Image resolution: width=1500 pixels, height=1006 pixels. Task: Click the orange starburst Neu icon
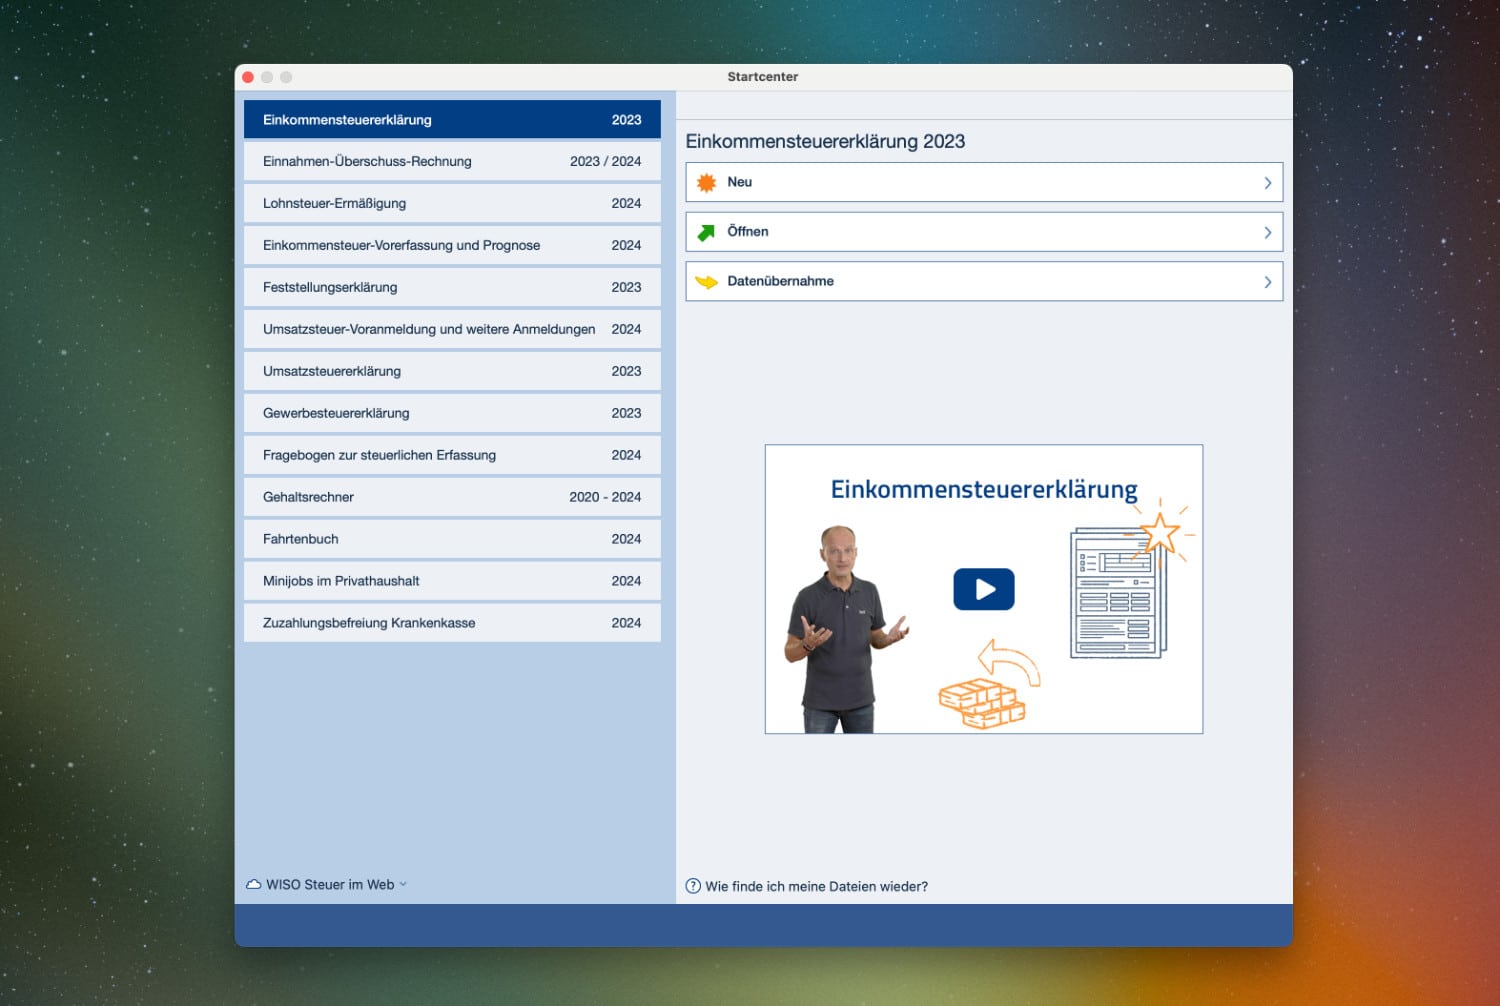(706, 183)
